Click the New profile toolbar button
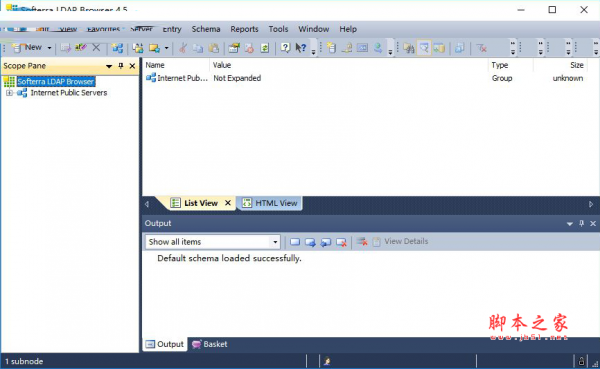Screen dimensions: 600x369 [x=27, y=47]
